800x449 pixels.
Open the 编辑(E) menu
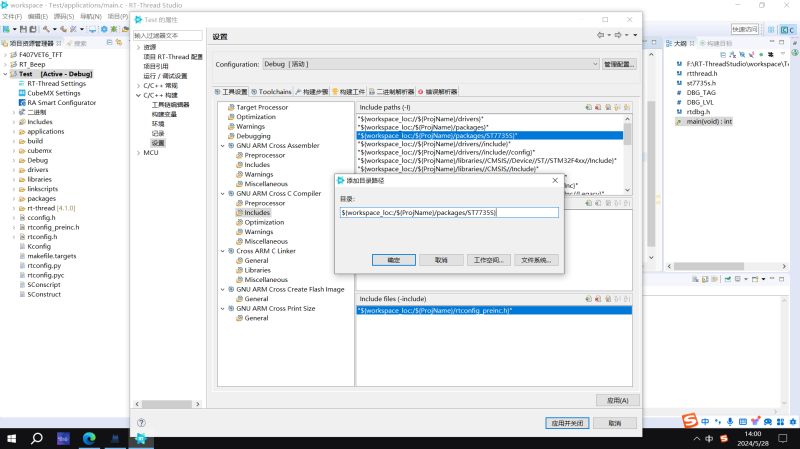[x=38, y=16]
